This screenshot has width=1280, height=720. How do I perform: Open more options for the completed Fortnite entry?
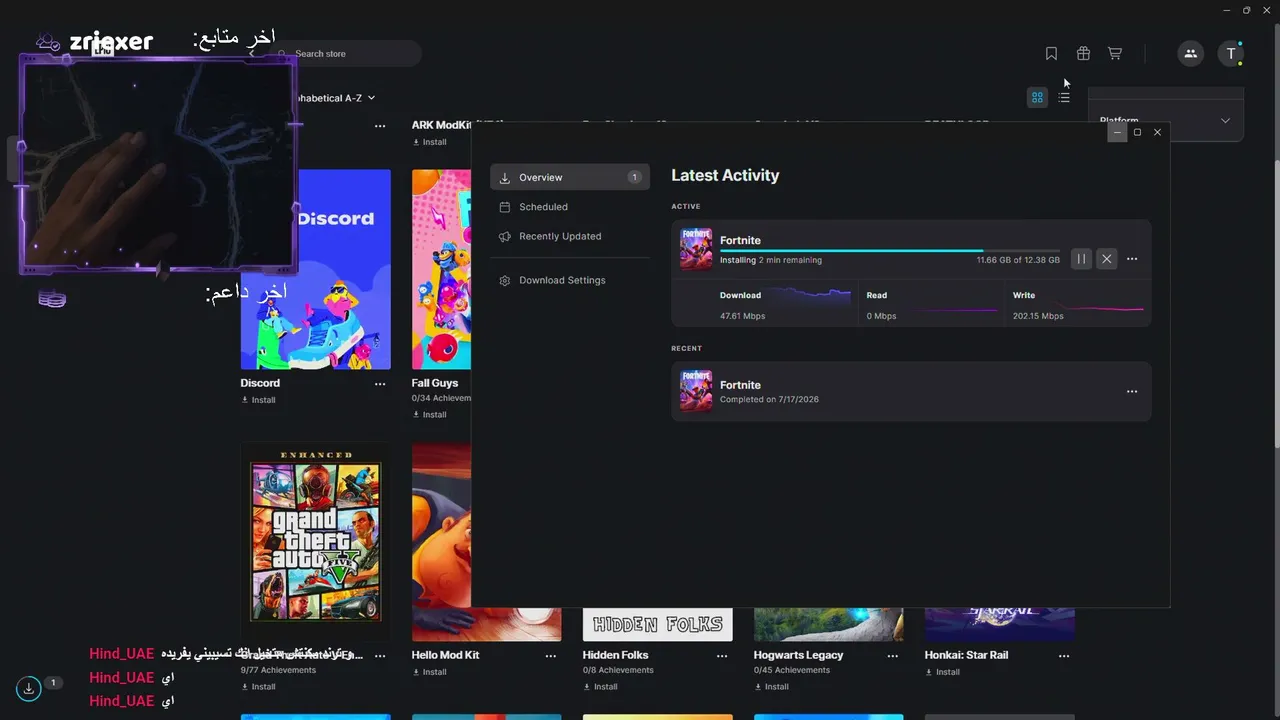pyautogui.click(x=1132, y=392)
